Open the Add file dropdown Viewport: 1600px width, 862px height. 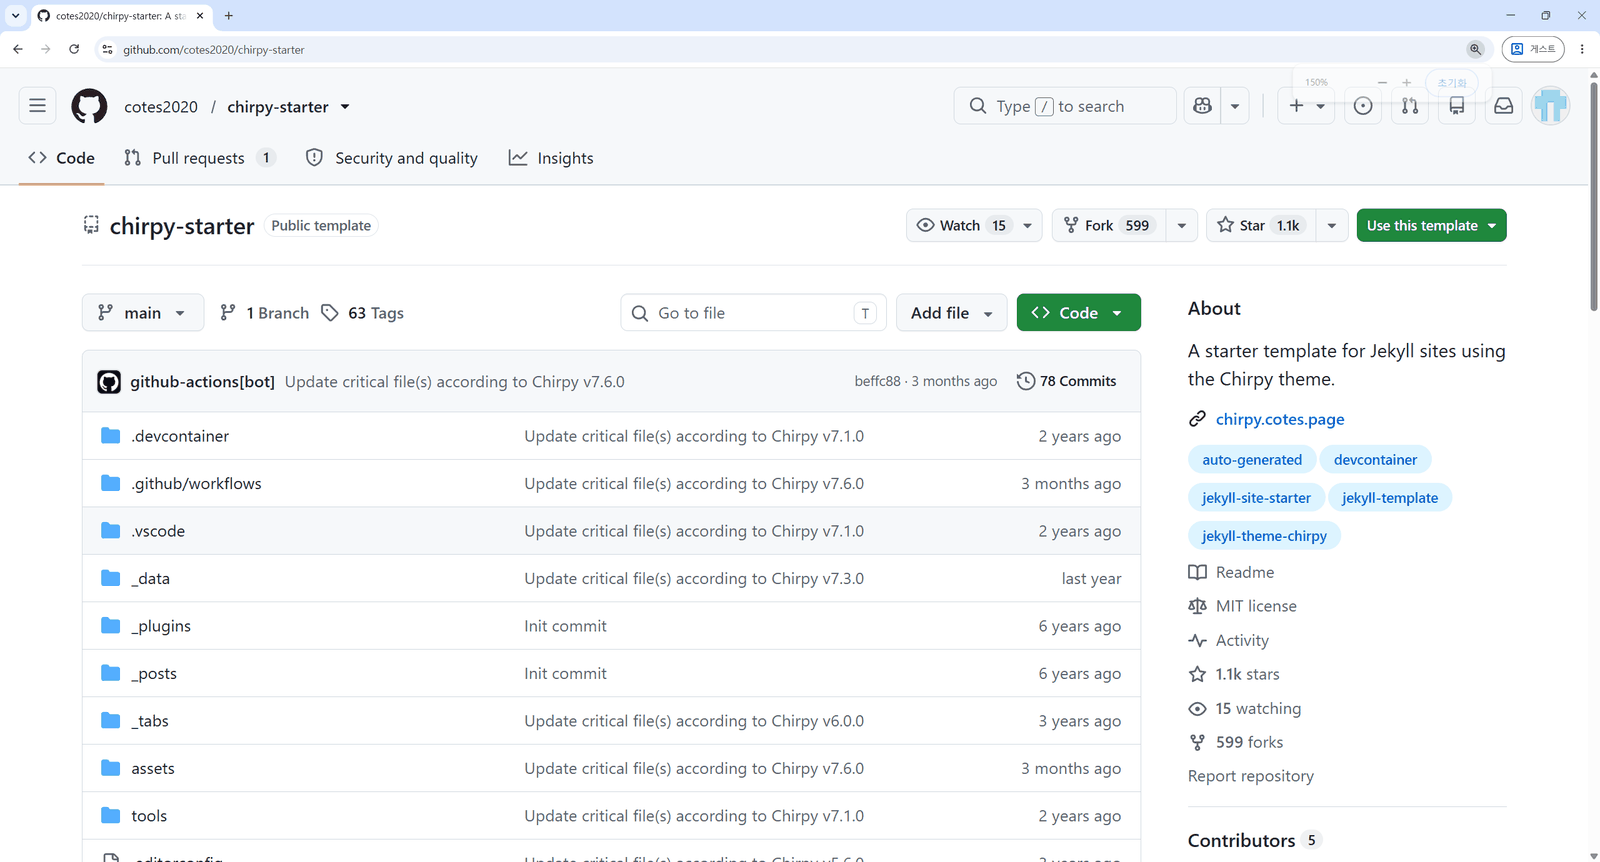click(x=951, y=313)
